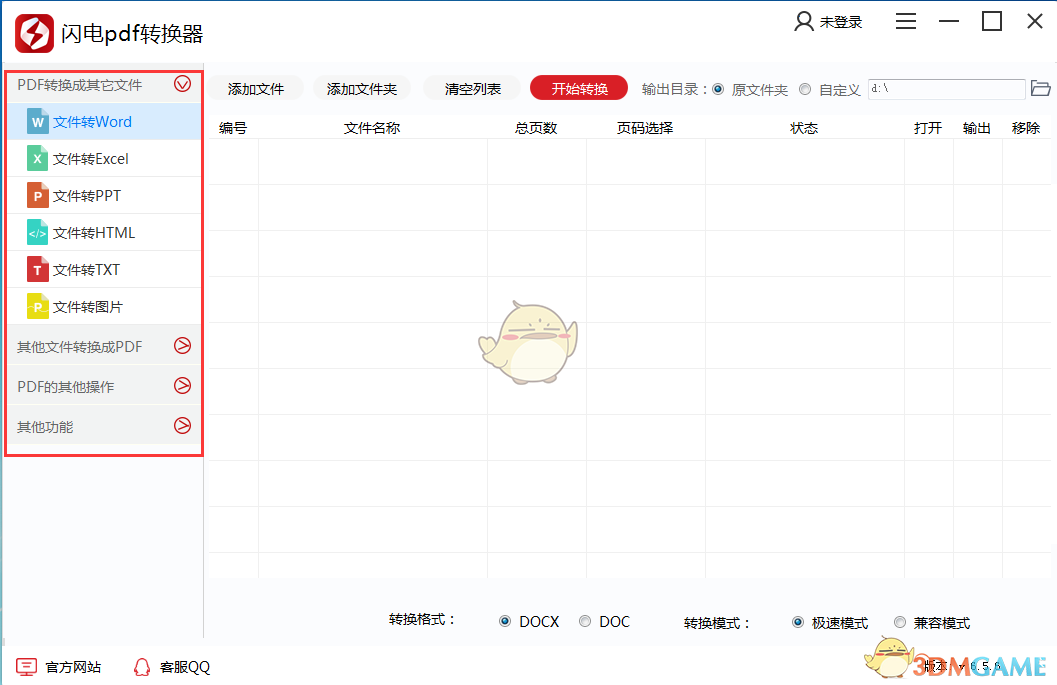Click the 客服QQ support icon
1057x685 pixels.
[x=141, y=666]
